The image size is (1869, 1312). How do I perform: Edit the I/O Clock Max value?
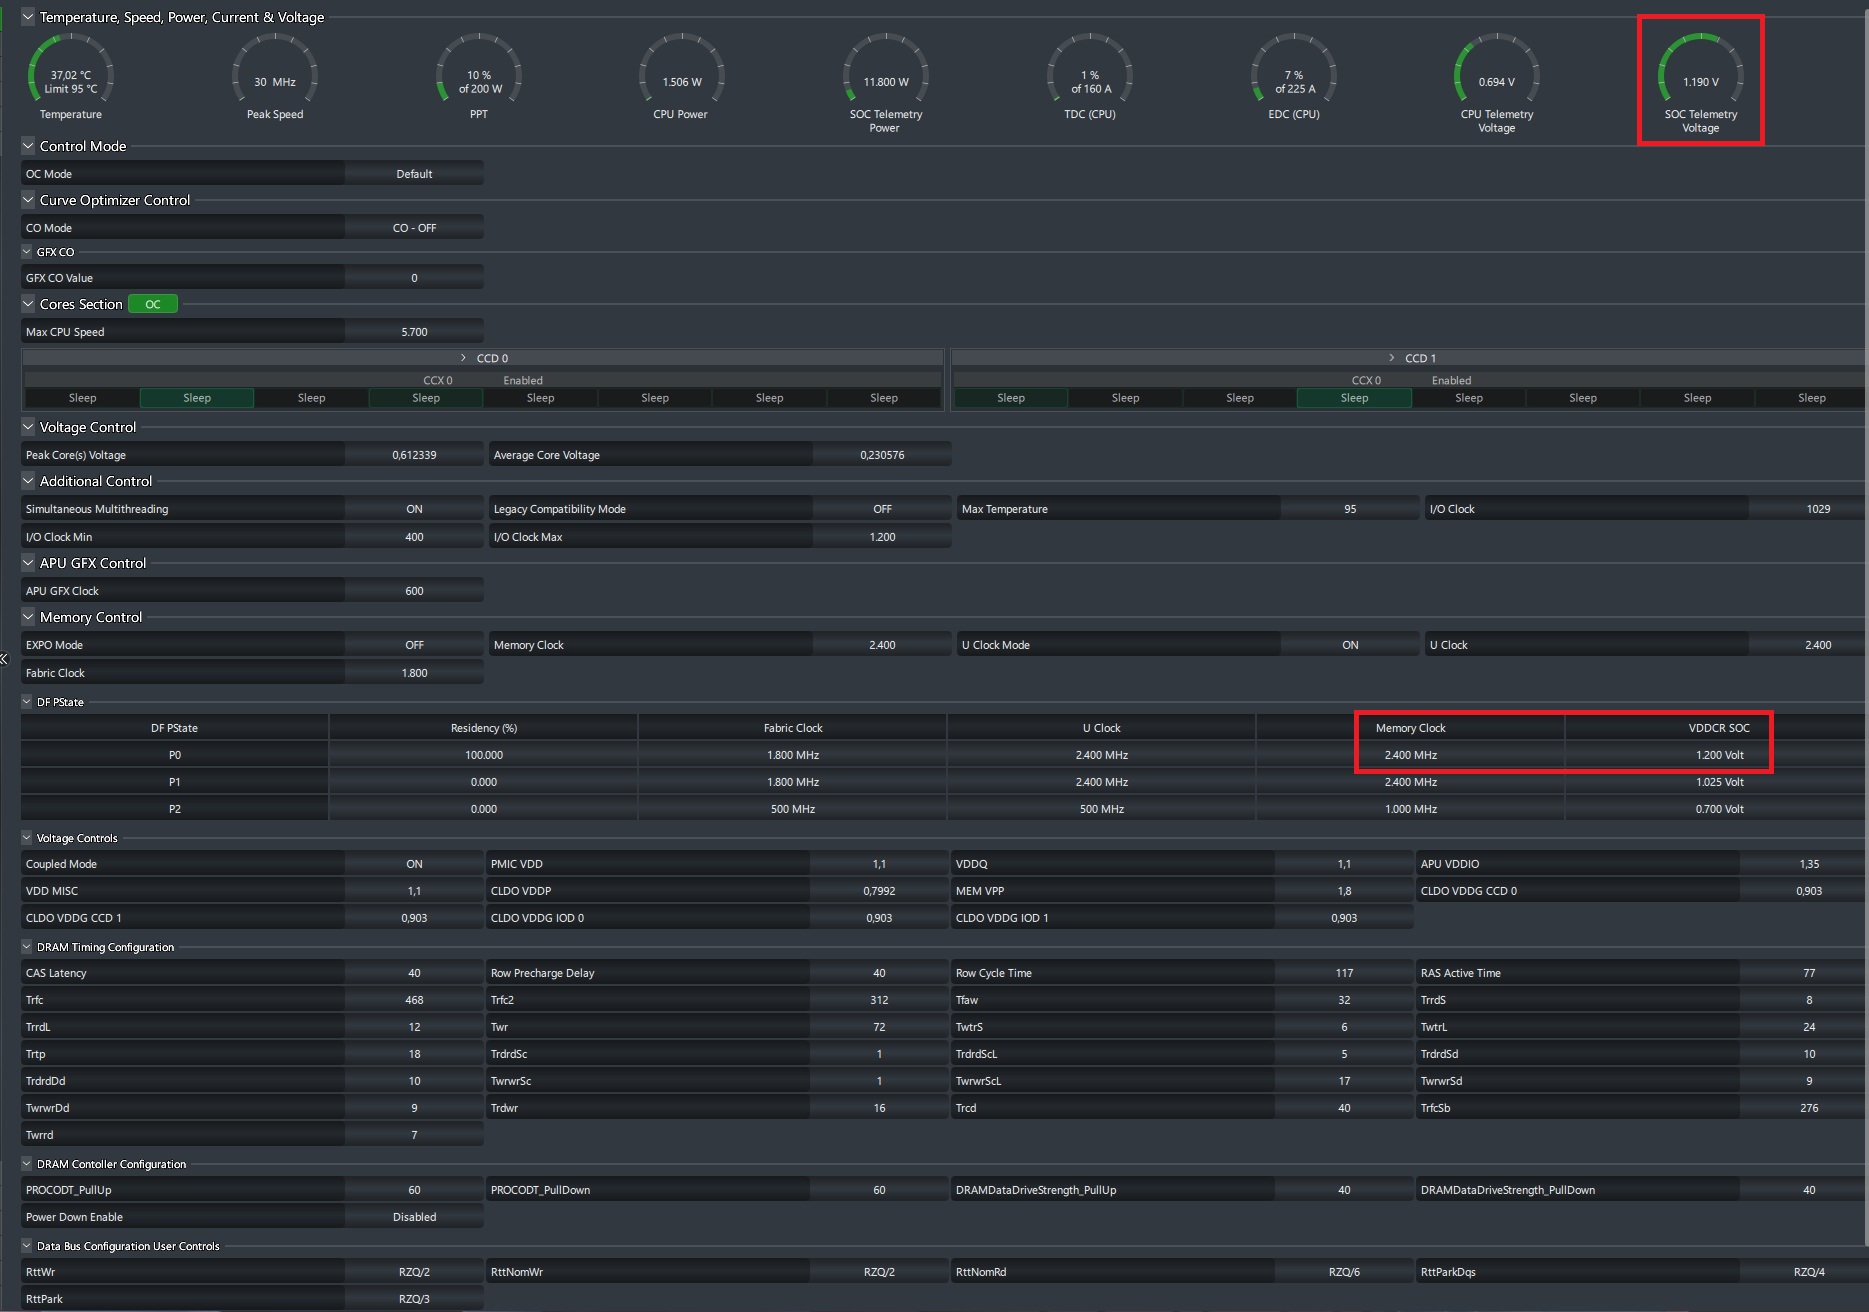882,537
